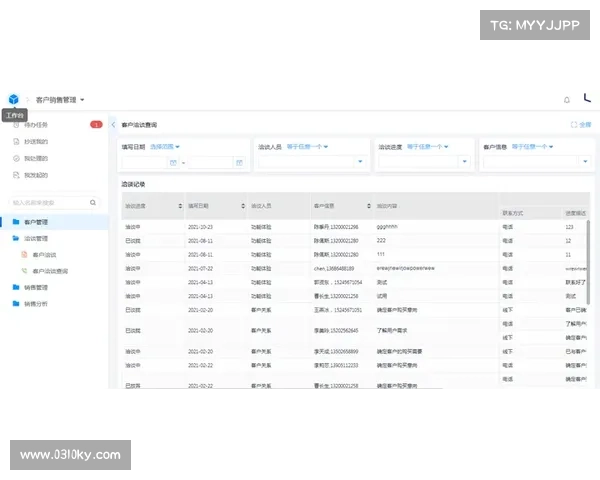600x480 pixels.
Task: Open the start date calendar icon
Action: (173, 162)
